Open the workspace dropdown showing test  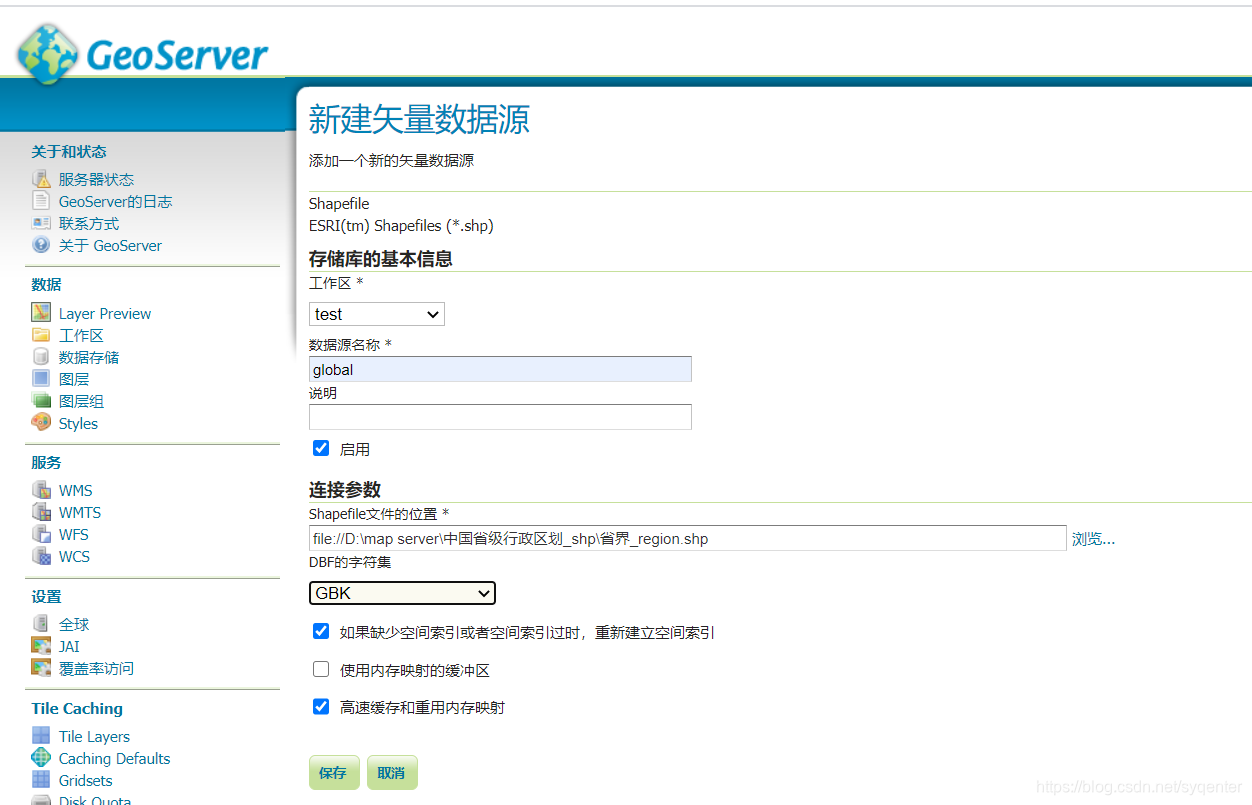(377, 314)
